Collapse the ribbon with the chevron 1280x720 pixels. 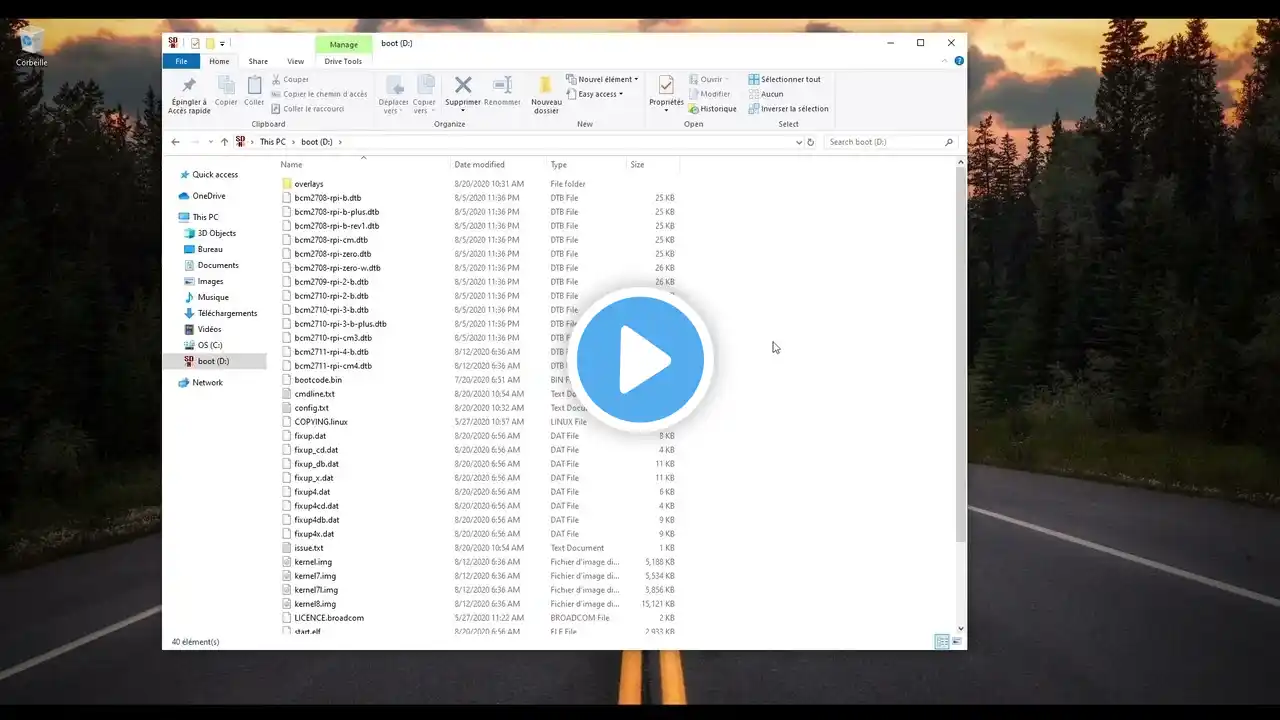pos(946,61)
